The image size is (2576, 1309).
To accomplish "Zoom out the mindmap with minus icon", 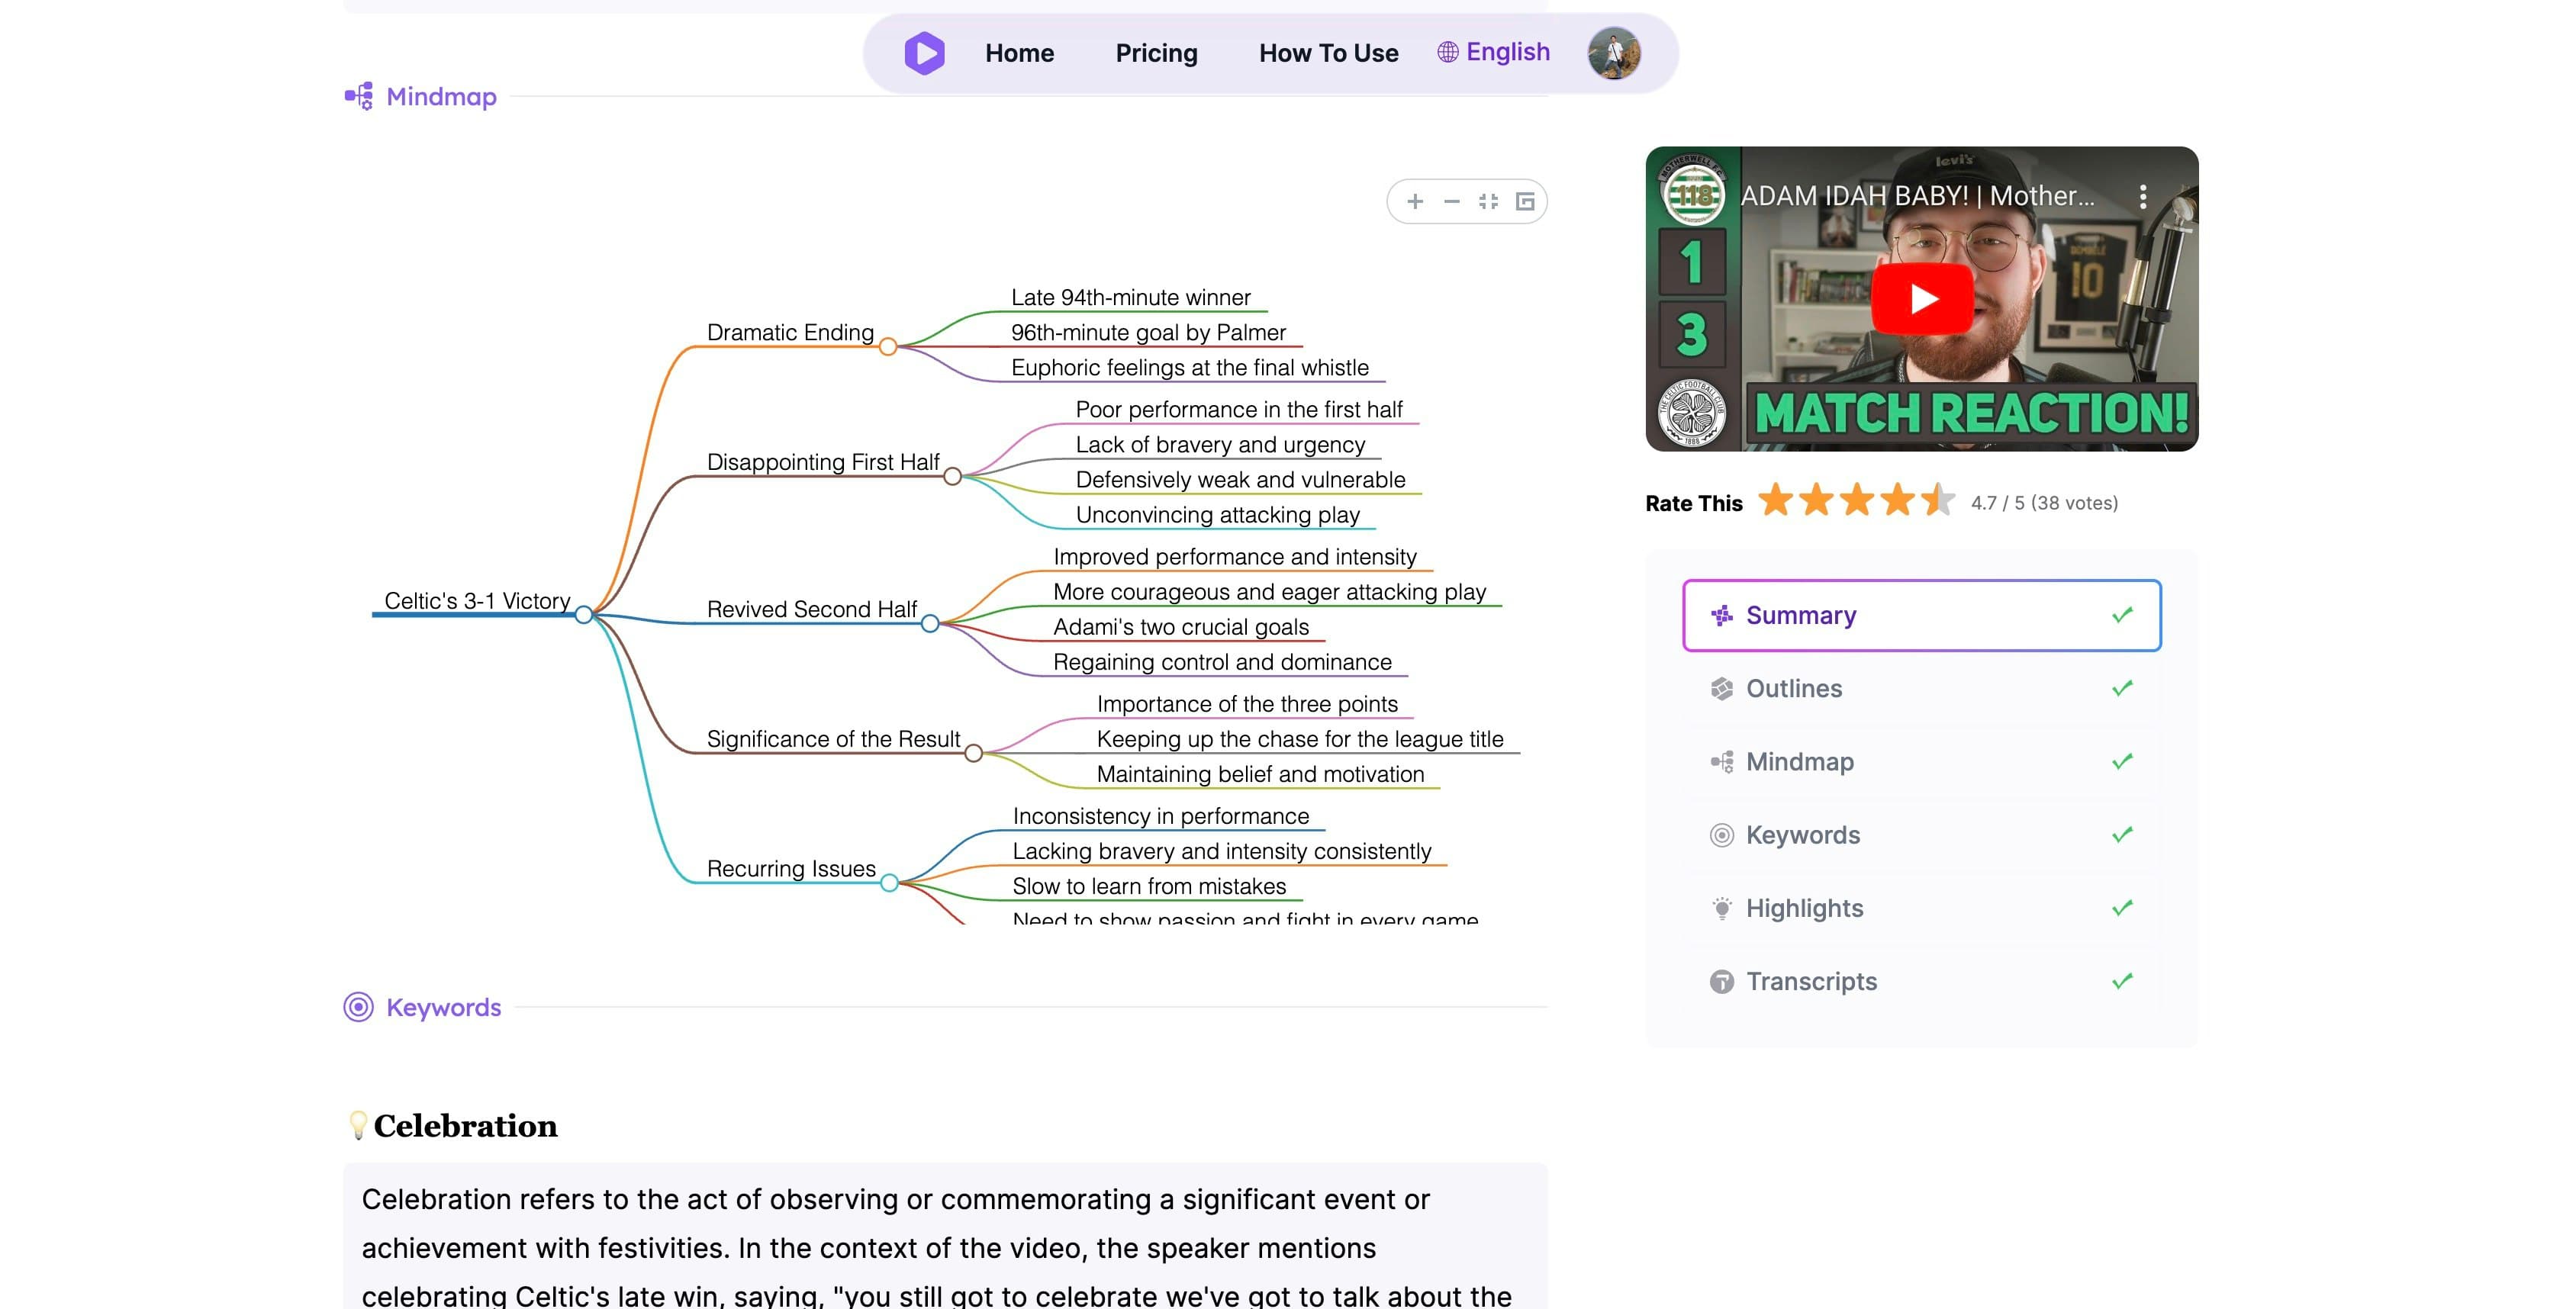I will (1451, 202).
